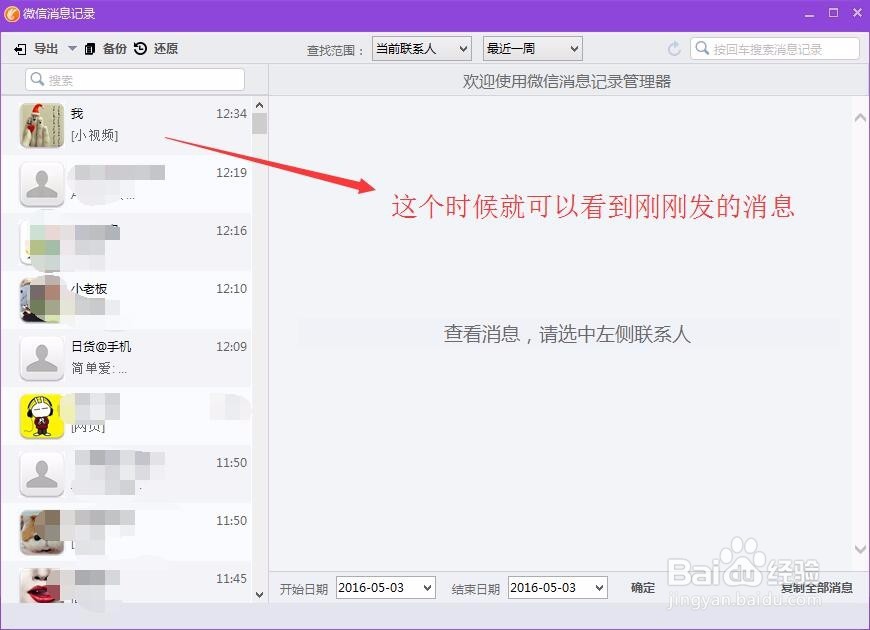Click the magnifier in message search box
Viewport: 870px width, 630px height.
702,48
